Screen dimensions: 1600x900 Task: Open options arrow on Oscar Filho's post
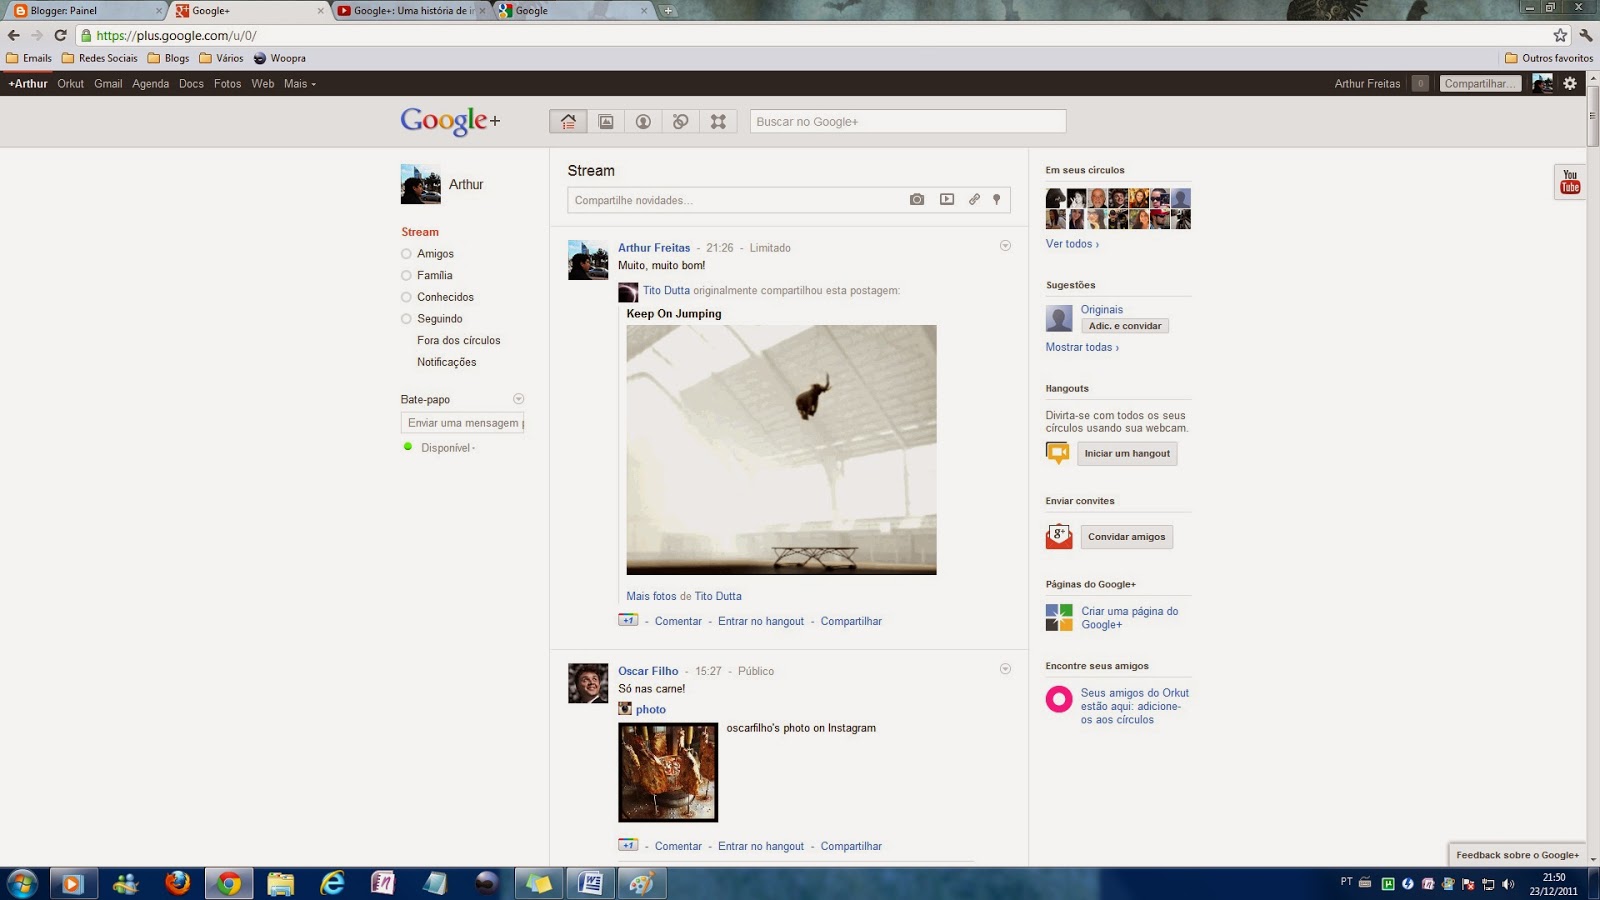(x=1005, y=669)
